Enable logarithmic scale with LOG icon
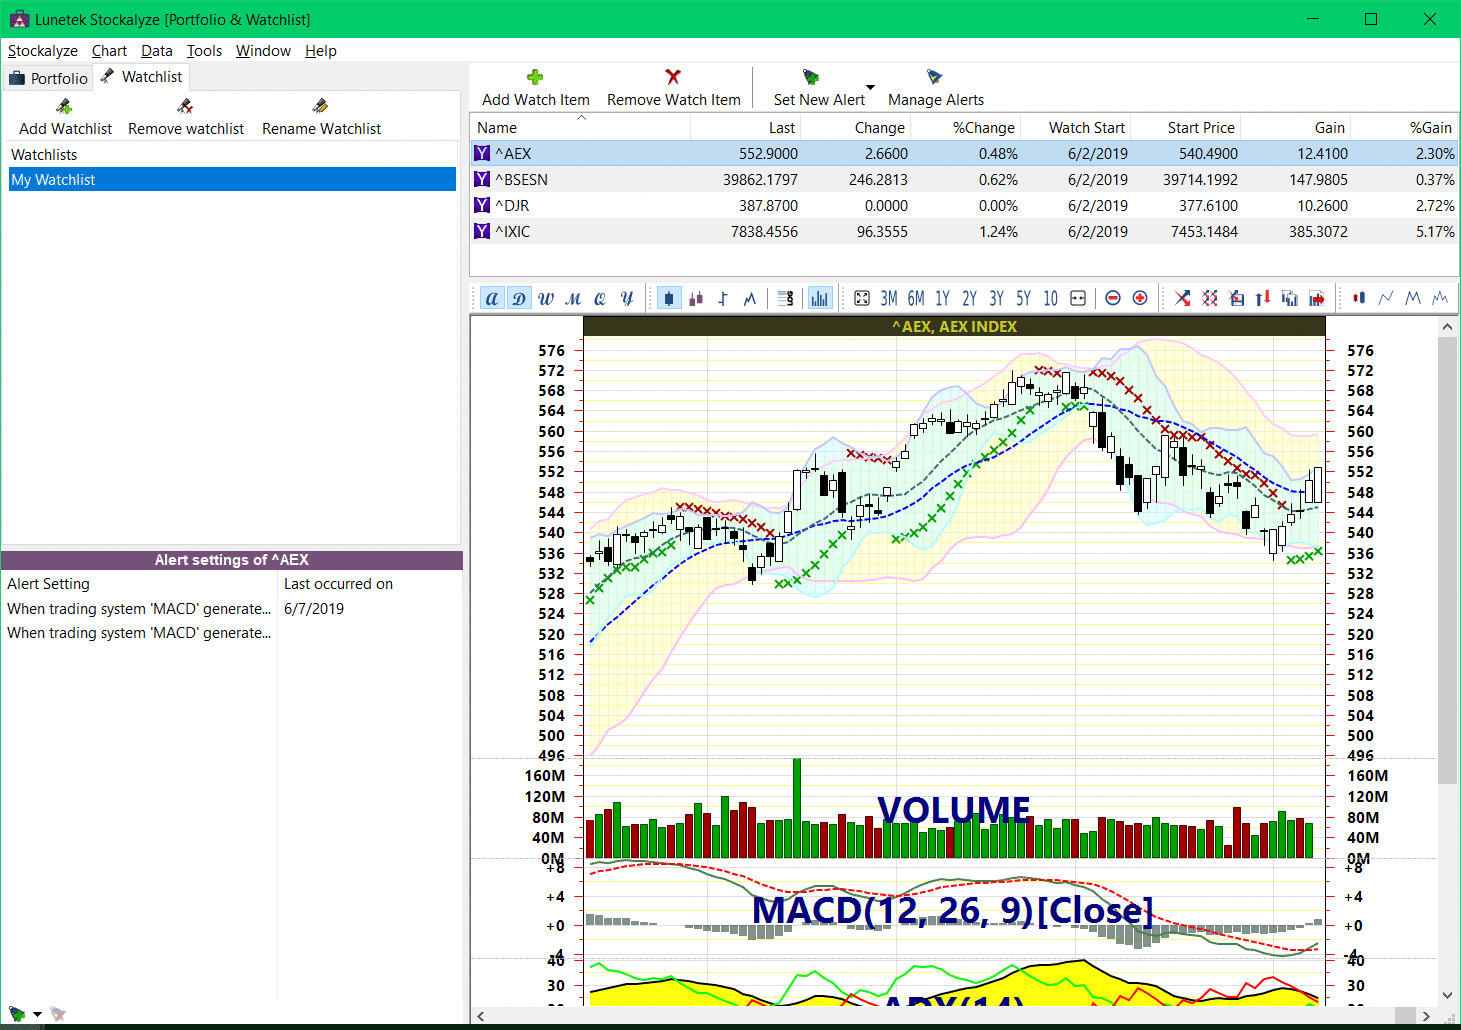The height and width of the screenshot is (1030, 1461). (x=786, y=297)
